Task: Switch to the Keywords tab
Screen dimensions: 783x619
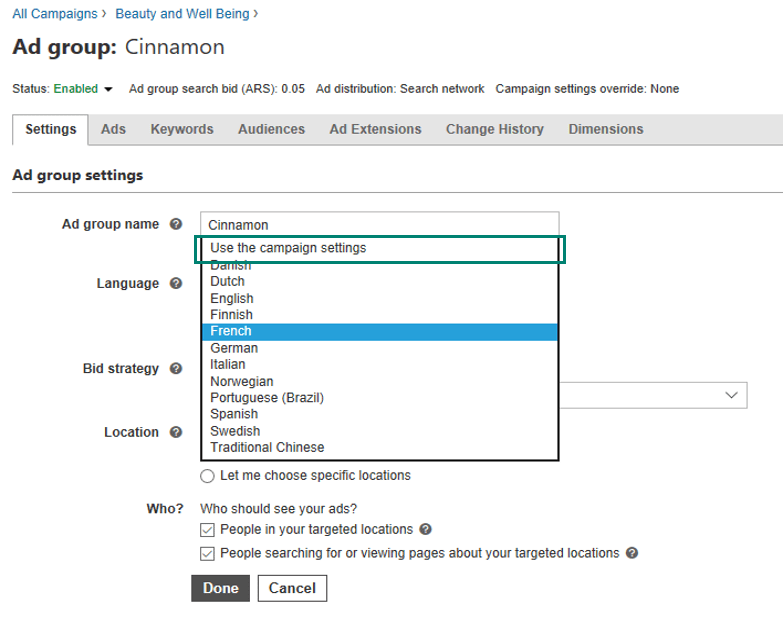Action: (182, 130)
